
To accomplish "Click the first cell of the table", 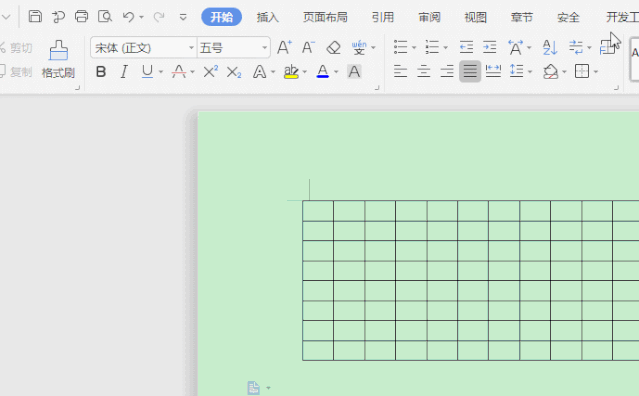I will tap(318, 211).
